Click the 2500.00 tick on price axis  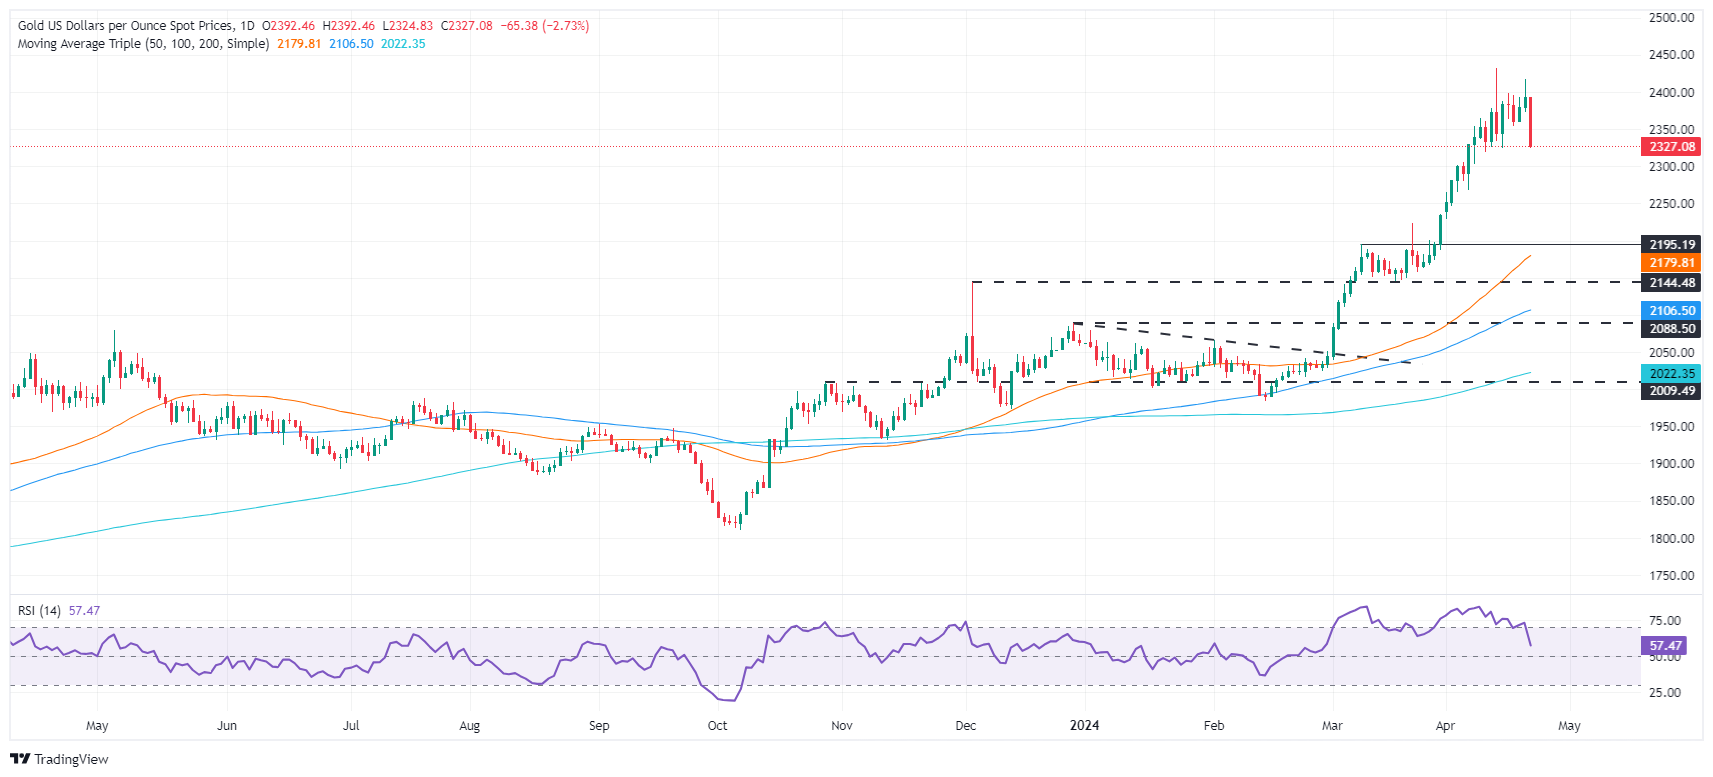click(x=1671, y=18)
